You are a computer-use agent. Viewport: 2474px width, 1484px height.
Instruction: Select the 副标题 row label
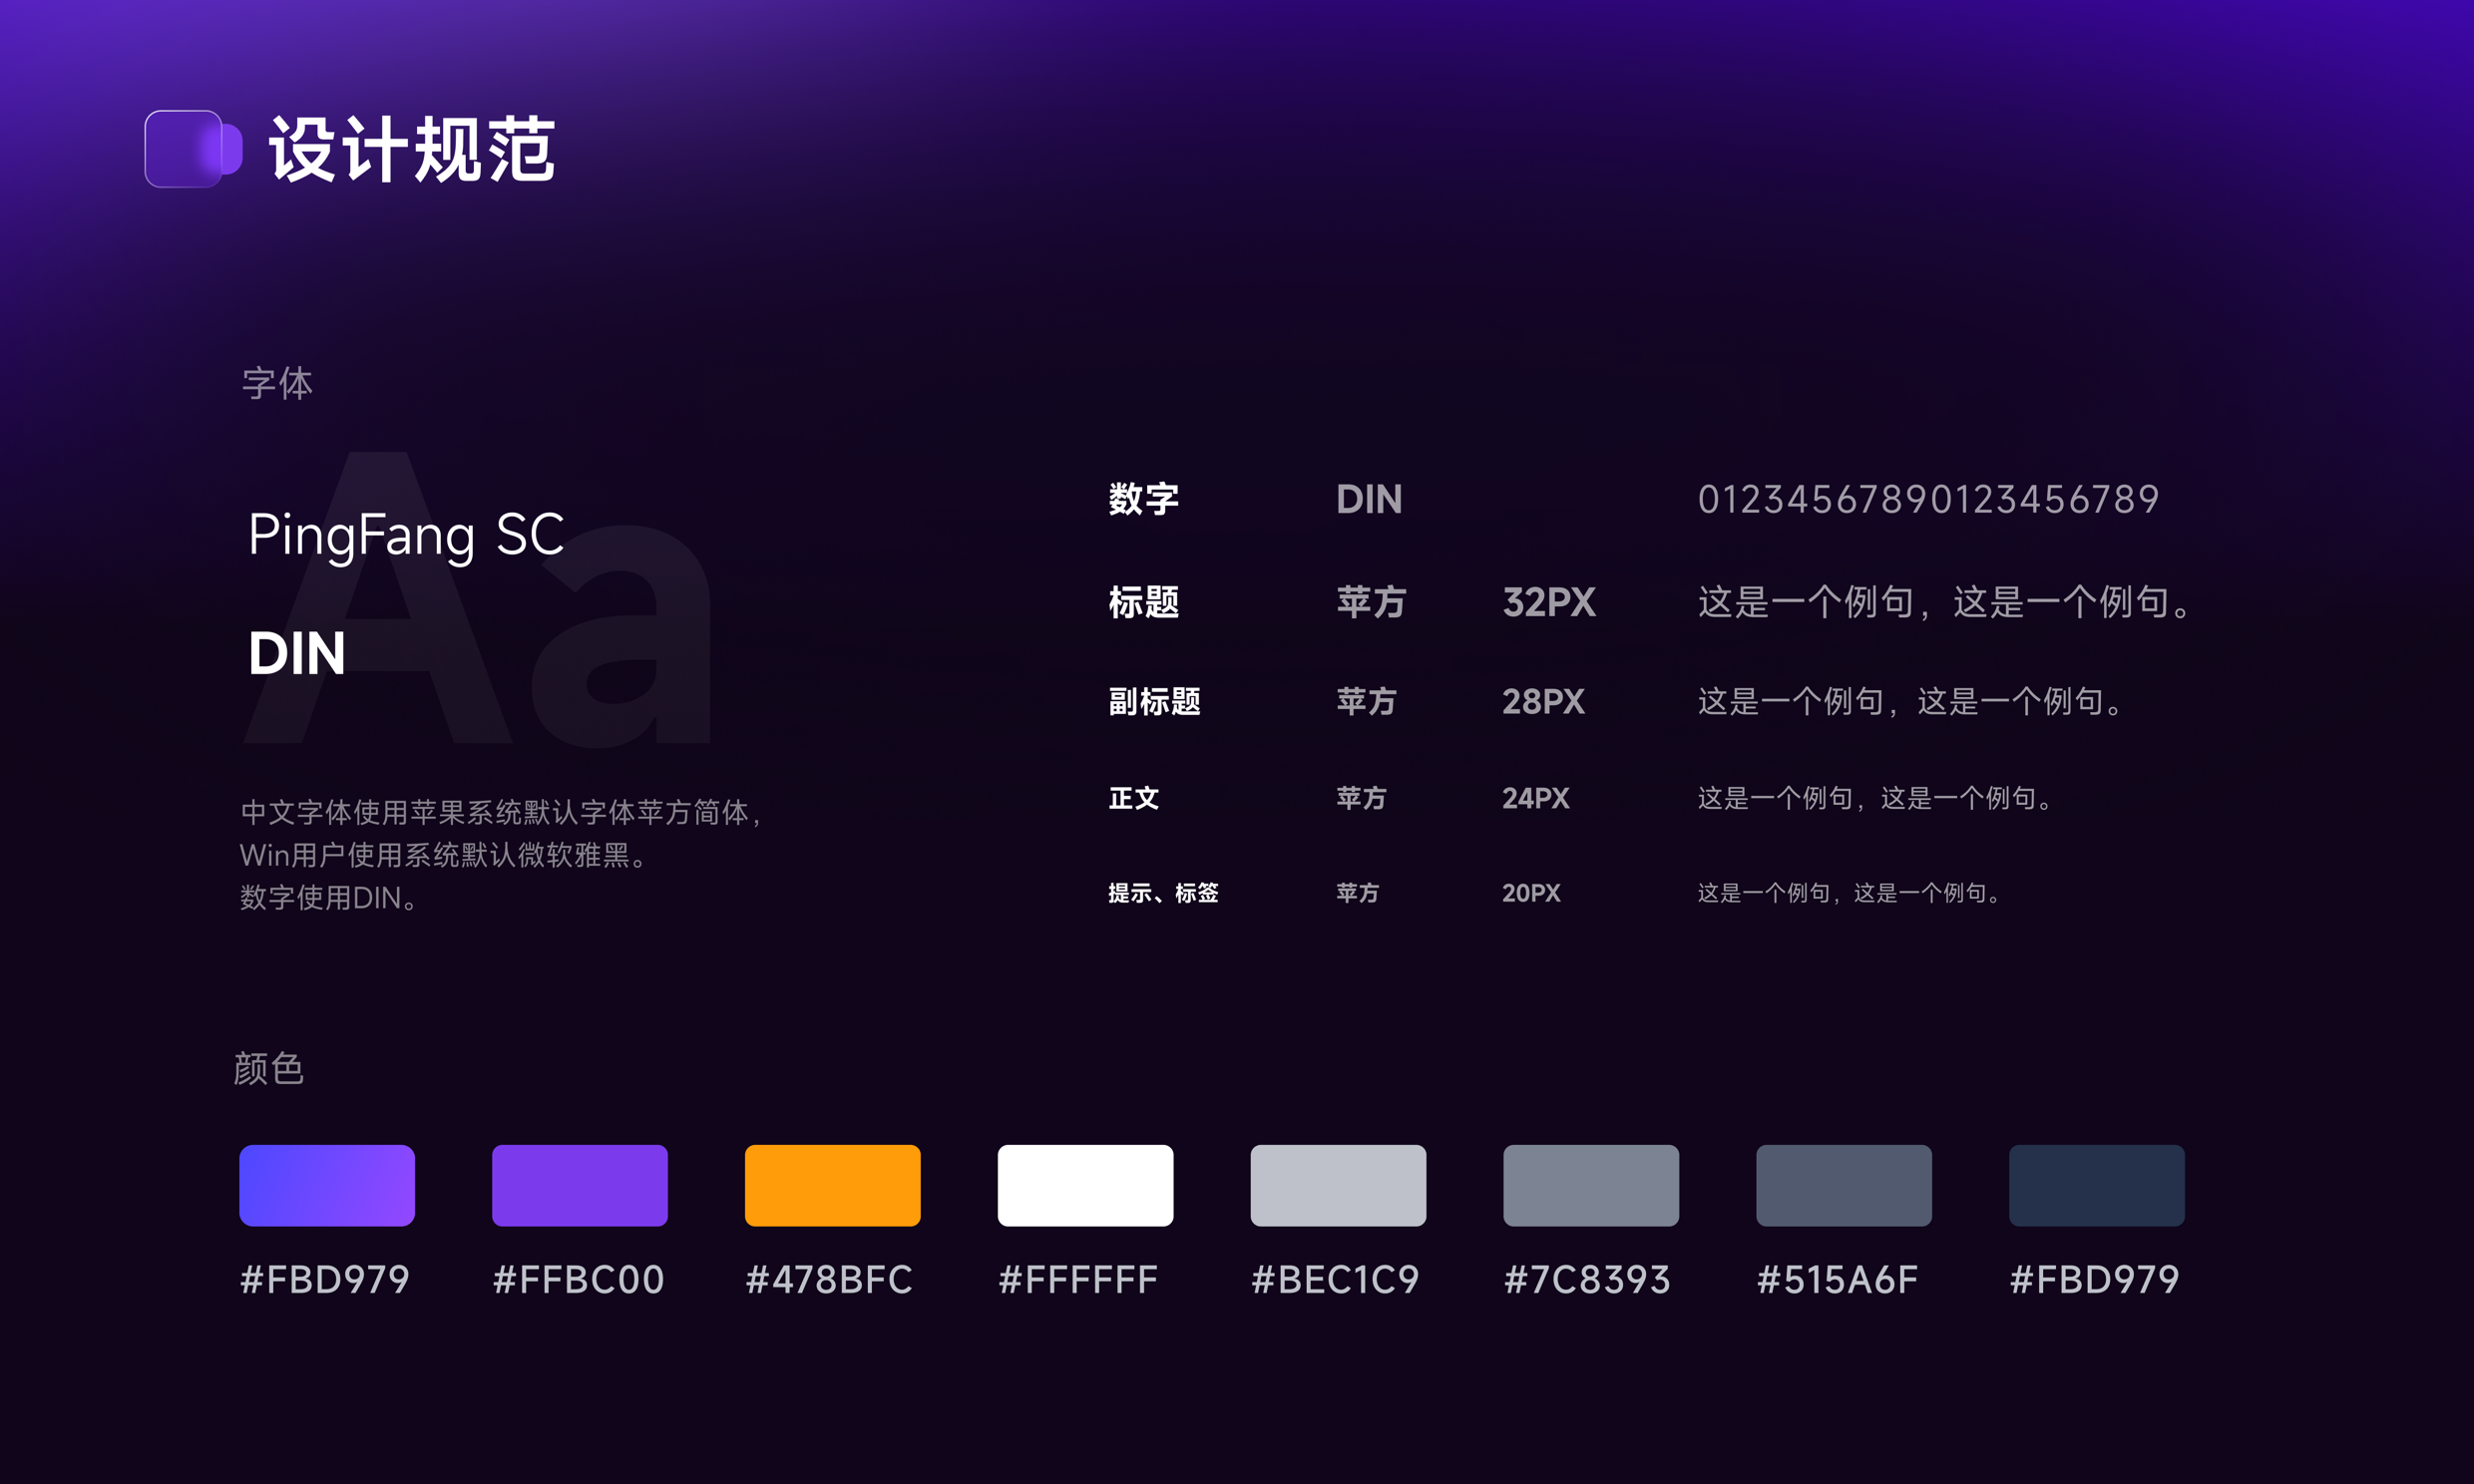click(1154, 701)
